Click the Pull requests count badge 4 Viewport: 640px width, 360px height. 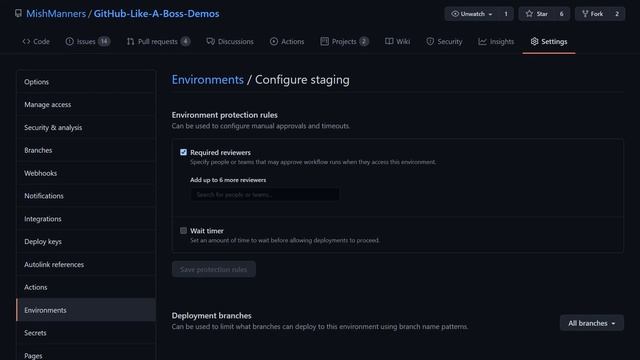185,42
